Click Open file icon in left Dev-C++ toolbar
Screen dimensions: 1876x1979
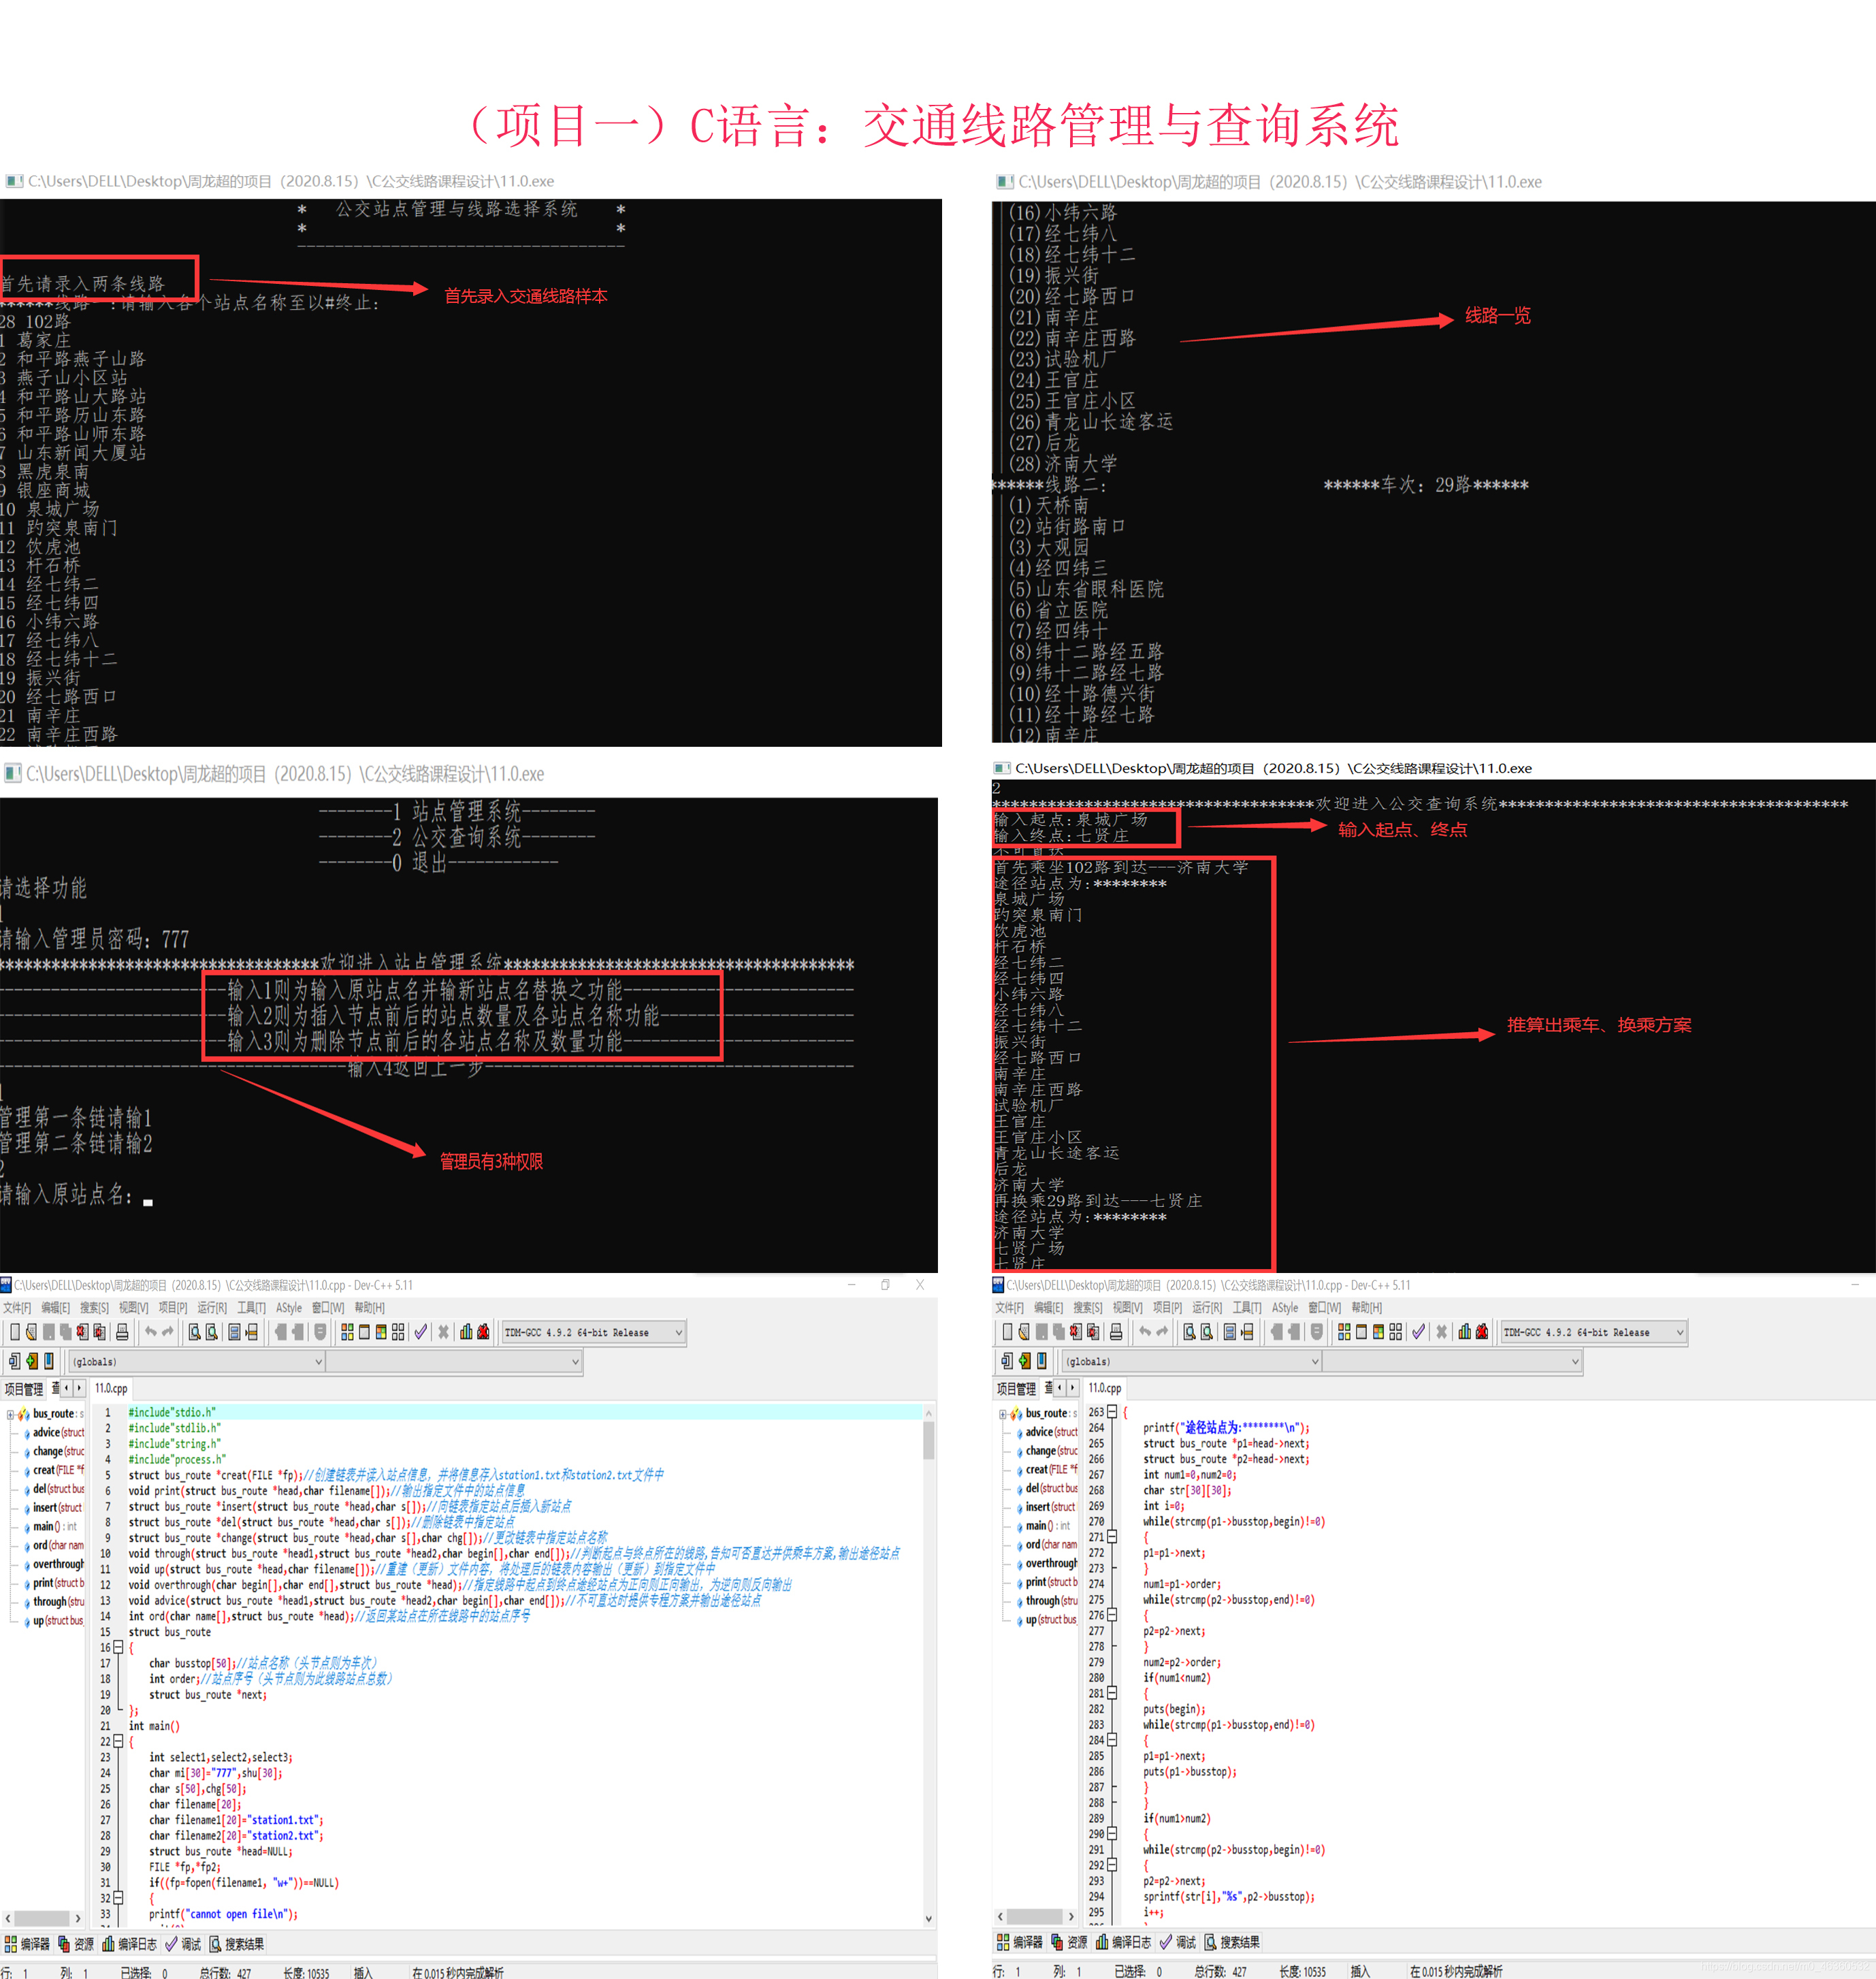point(31,1332)
